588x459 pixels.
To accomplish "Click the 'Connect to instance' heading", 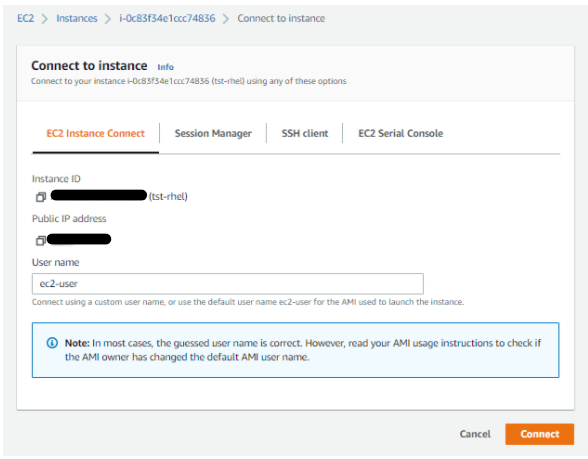I will pyautogui.click(x=89, y=66).
